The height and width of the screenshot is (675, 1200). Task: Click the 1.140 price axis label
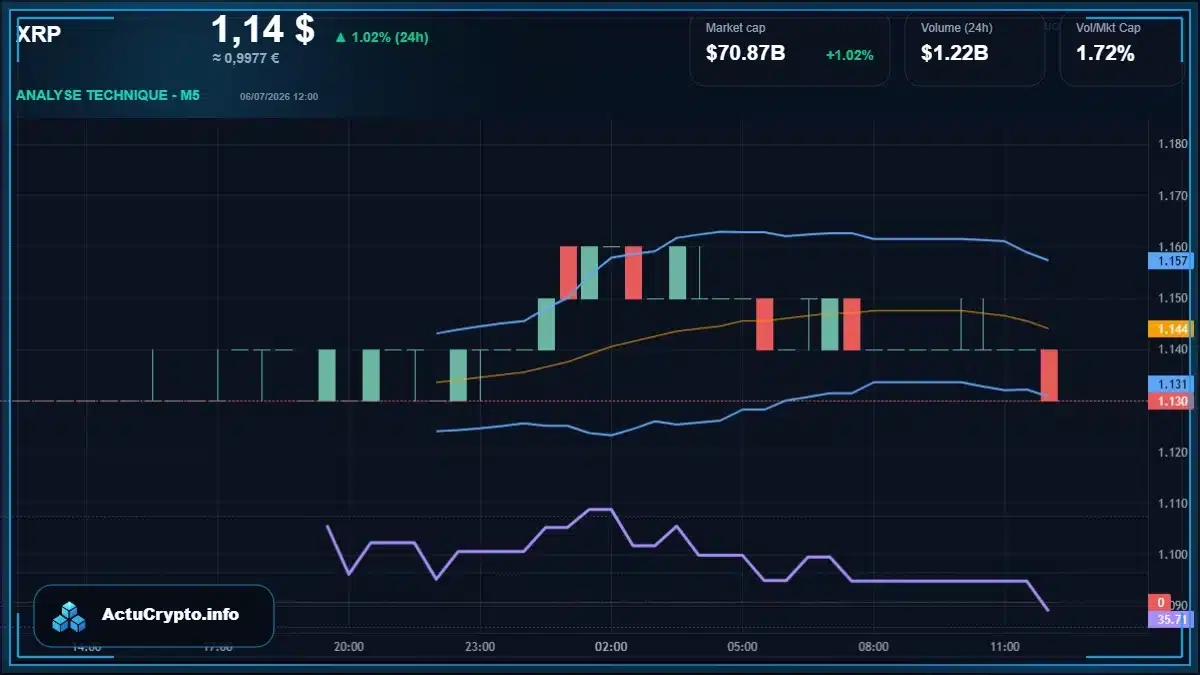coord(1171,349)
